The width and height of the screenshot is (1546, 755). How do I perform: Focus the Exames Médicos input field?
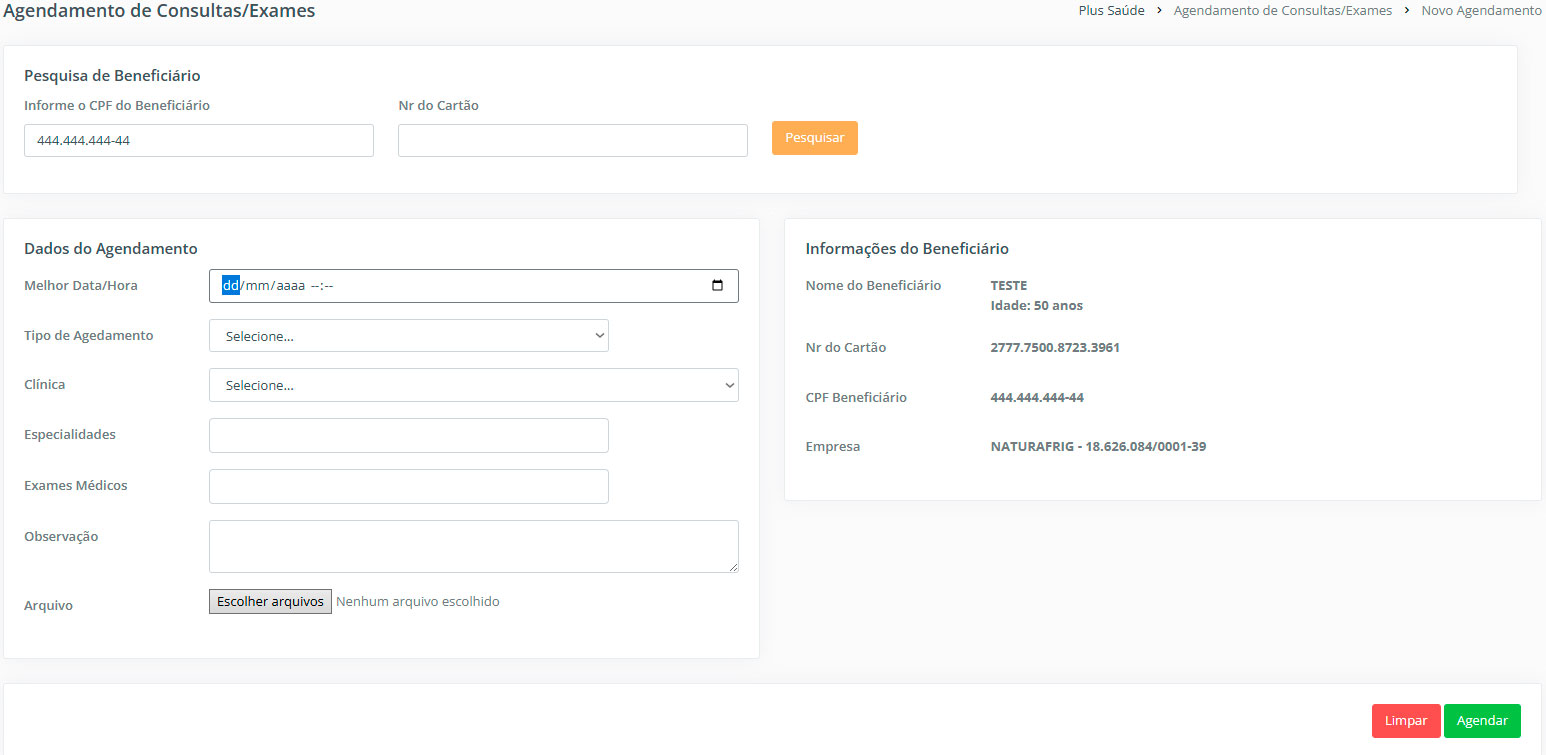point(408,486)
